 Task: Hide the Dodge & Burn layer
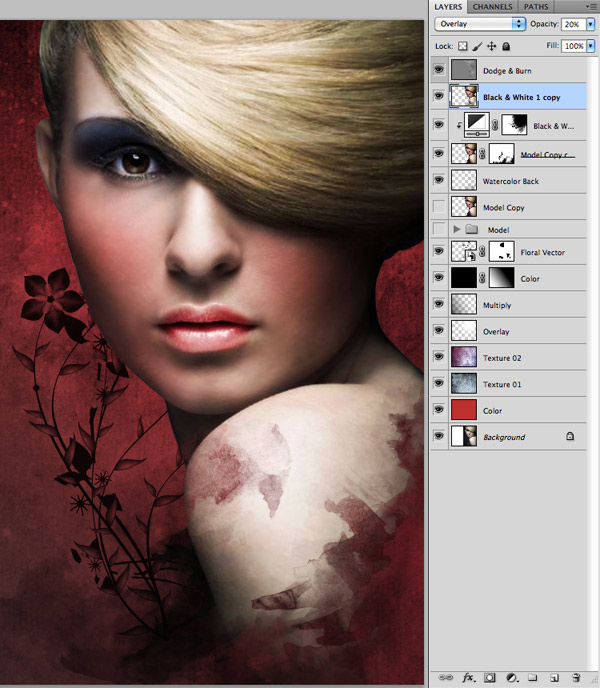439,70
